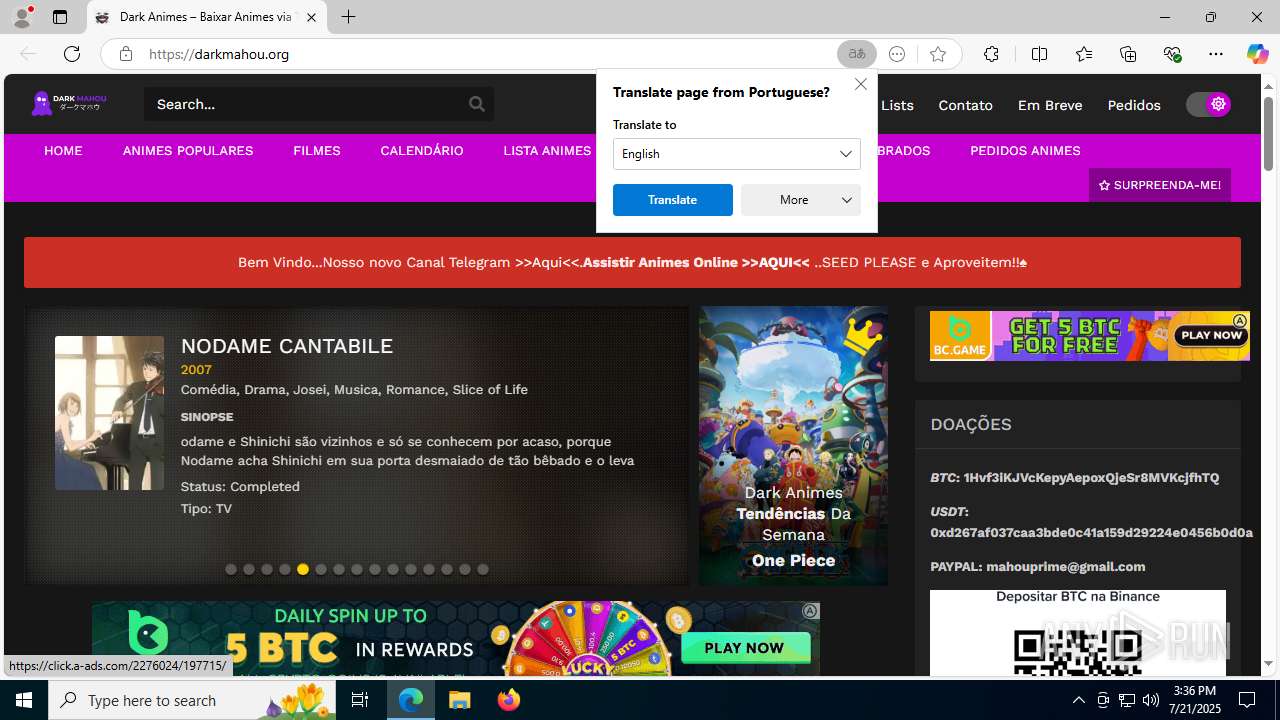Open tab actions menu icon
The image size is (1280, 720).
coord(60,17)
